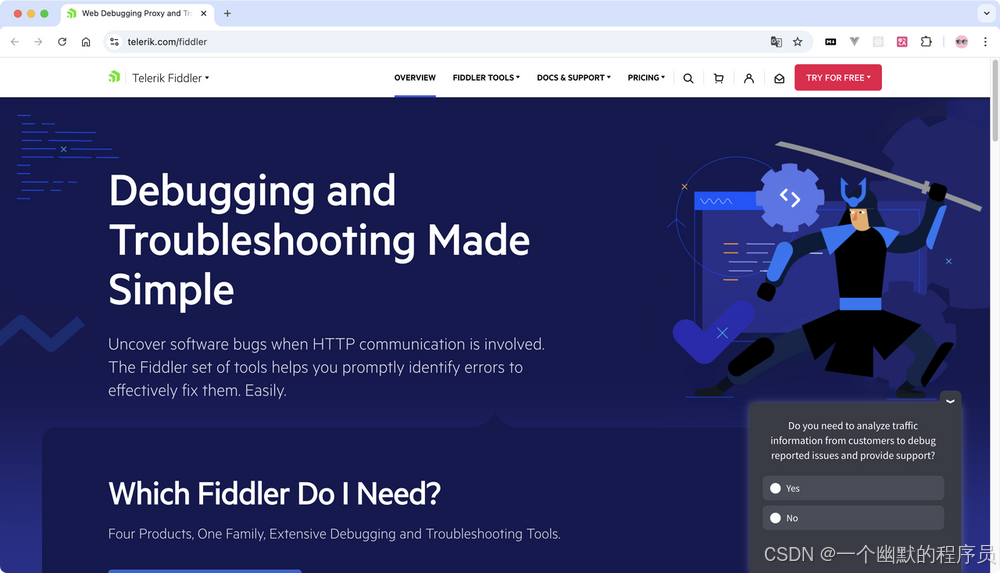Image resolution: width=1000 pixels, height=573 pixels.
Task: Select the No radio option in the survey
Action: pyautogui.click(x=853, y=518)
